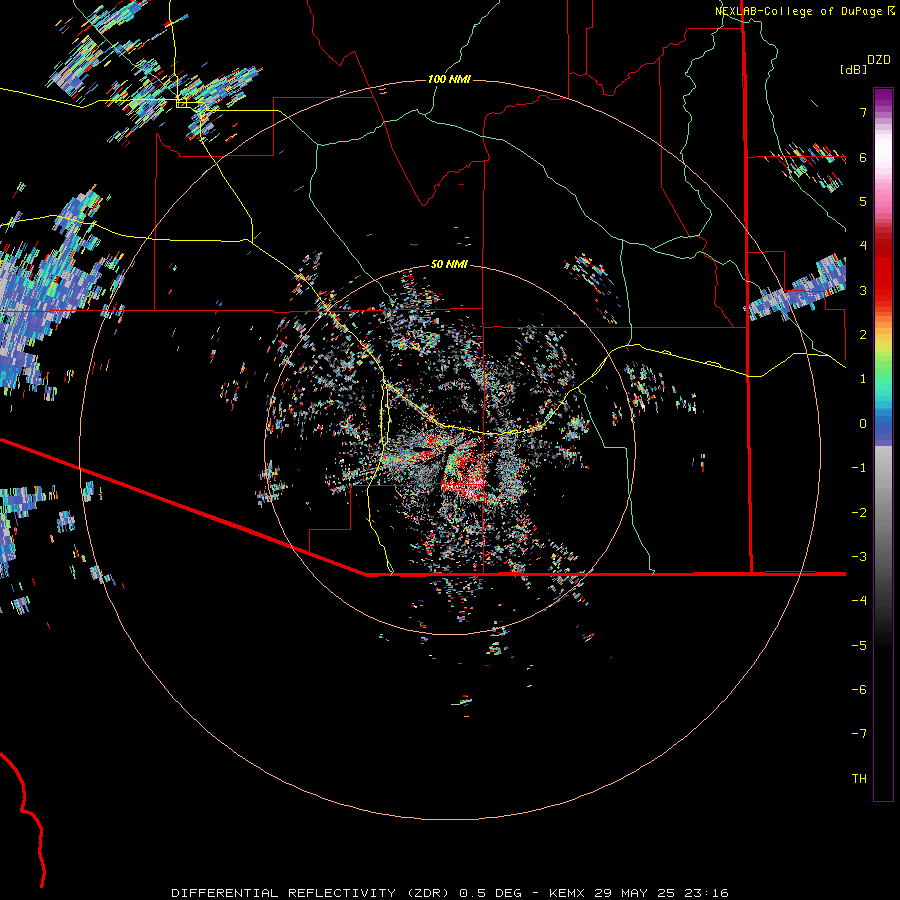Click the legend value 0 label

coord(863,424)
